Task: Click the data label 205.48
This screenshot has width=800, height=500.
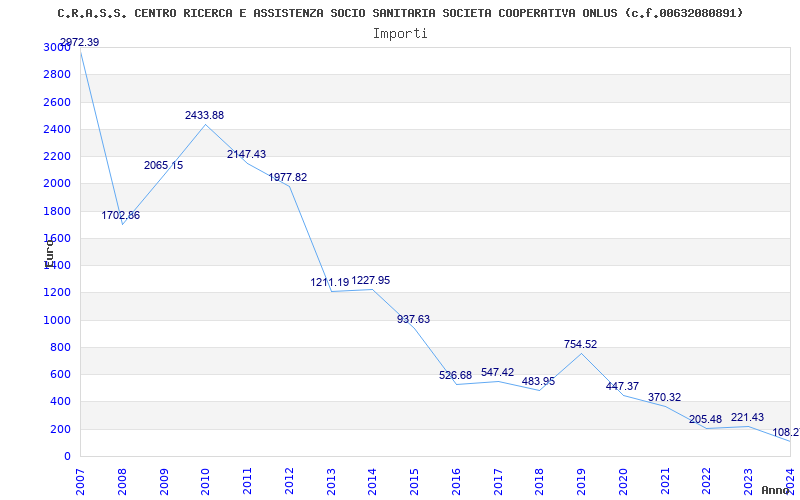Action: (x=706, y=419)
